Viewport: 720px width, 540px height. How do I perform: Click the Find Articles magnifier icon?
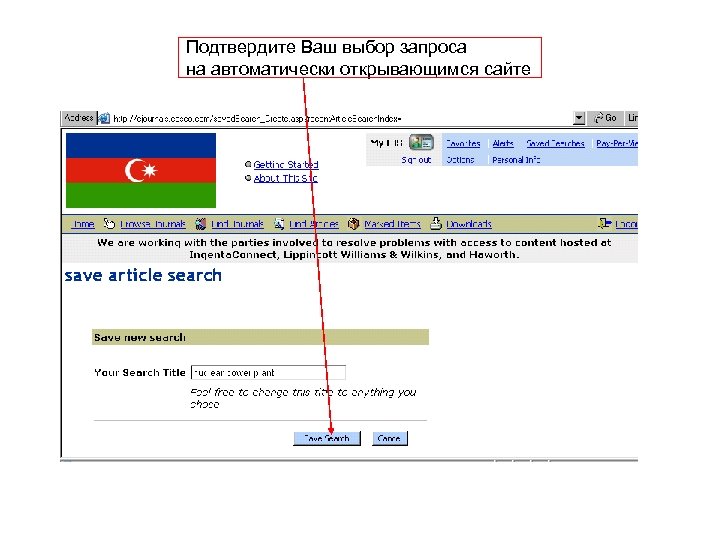click(x=279, y=224)
